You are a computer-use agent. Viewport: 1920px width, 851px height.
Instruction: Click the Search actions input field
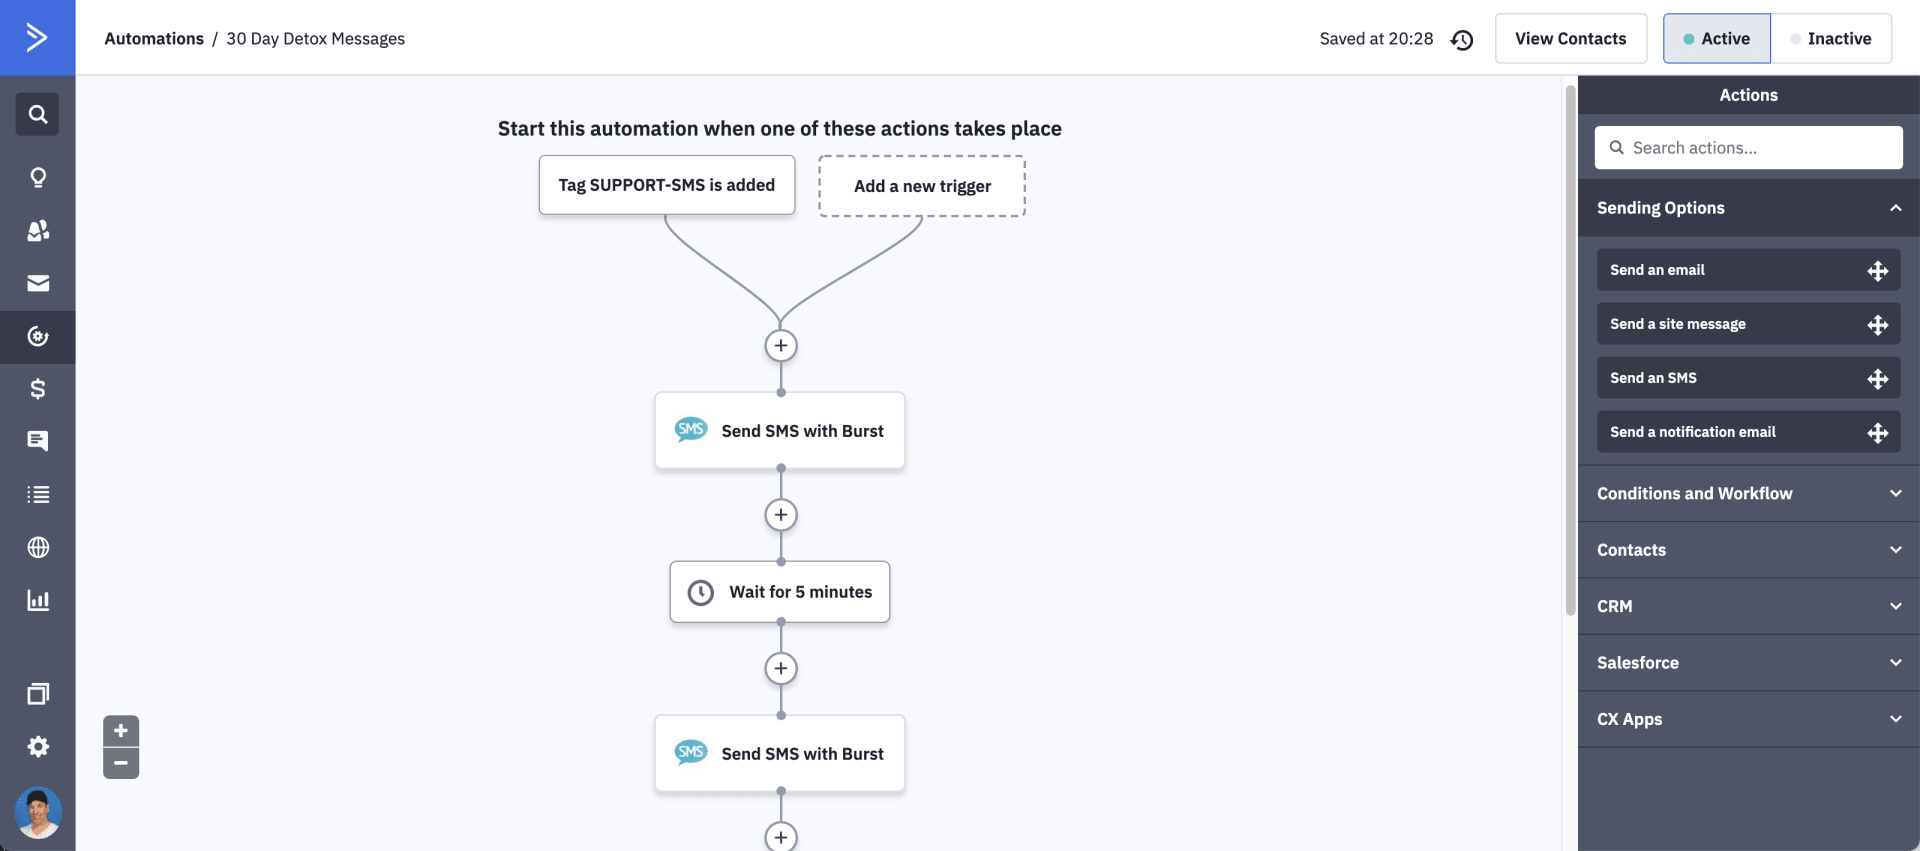(x=1748, y=148)
